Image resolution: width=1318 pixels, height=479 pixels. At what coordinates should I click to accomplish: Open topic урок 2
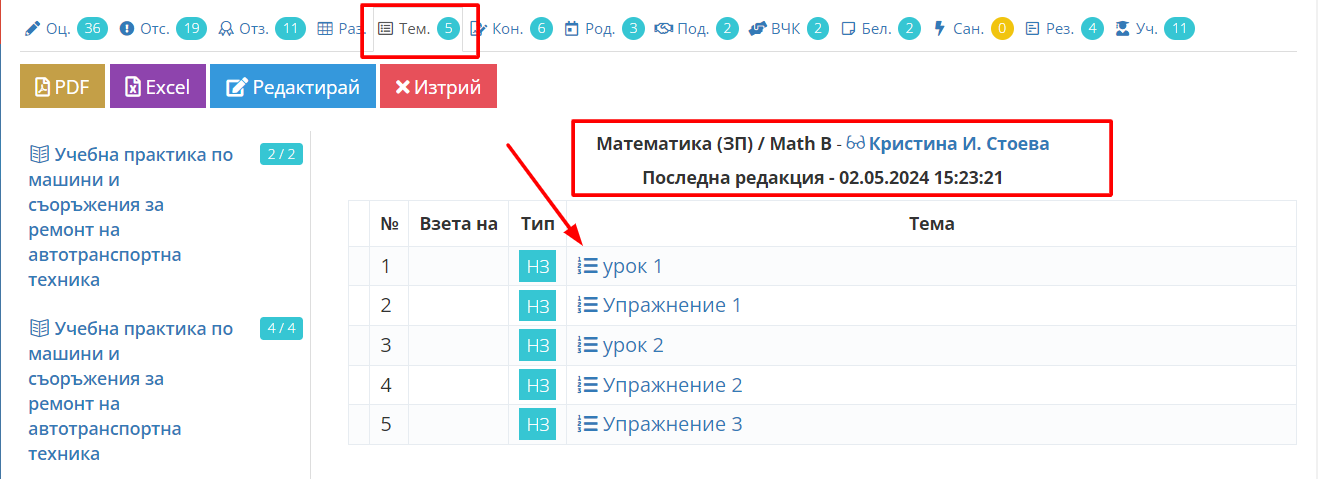click(x=633, y=345)
